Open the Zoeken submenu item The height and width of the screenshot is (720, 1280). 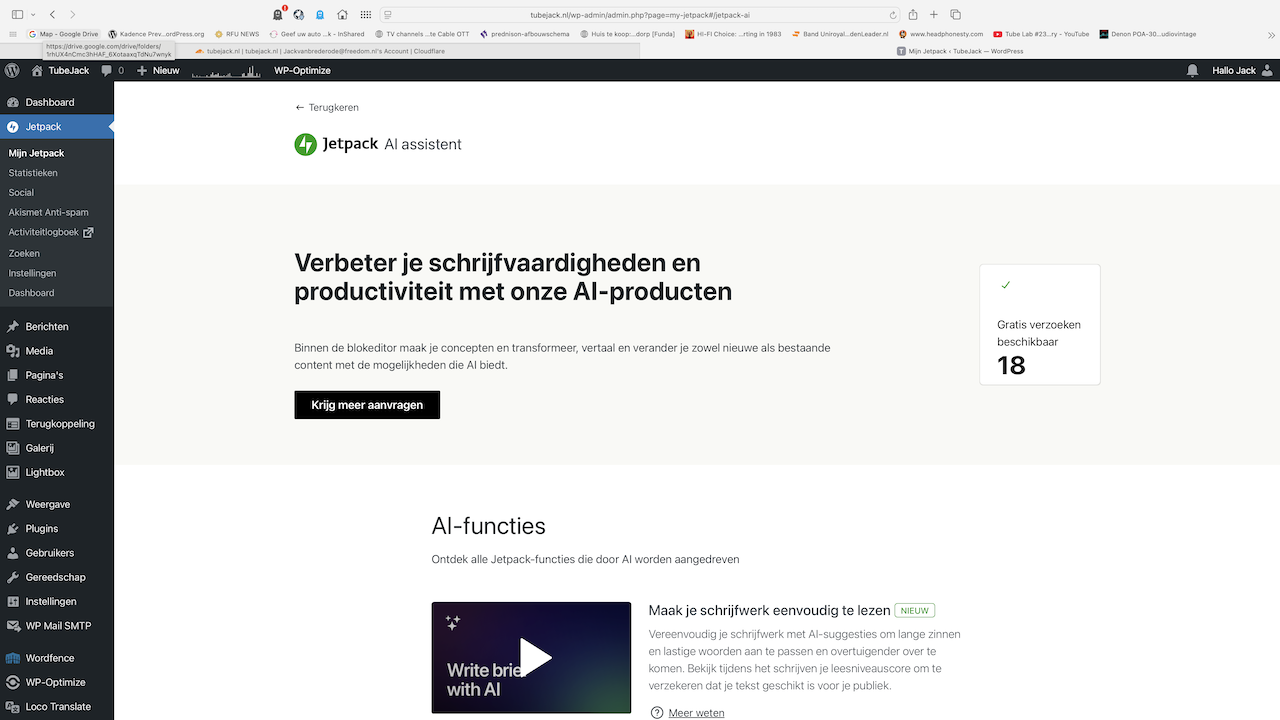click(24, 253)
